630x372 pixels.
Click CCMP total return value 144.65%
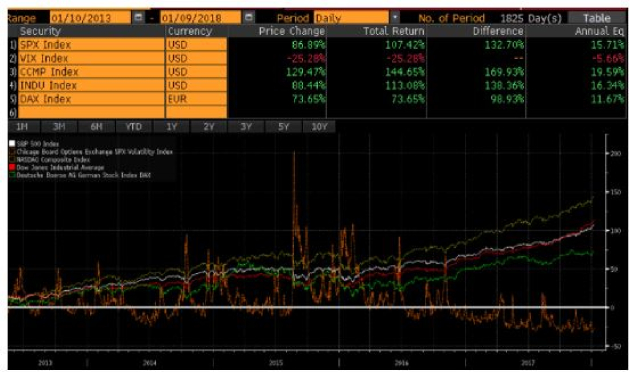tap(405, 72)
